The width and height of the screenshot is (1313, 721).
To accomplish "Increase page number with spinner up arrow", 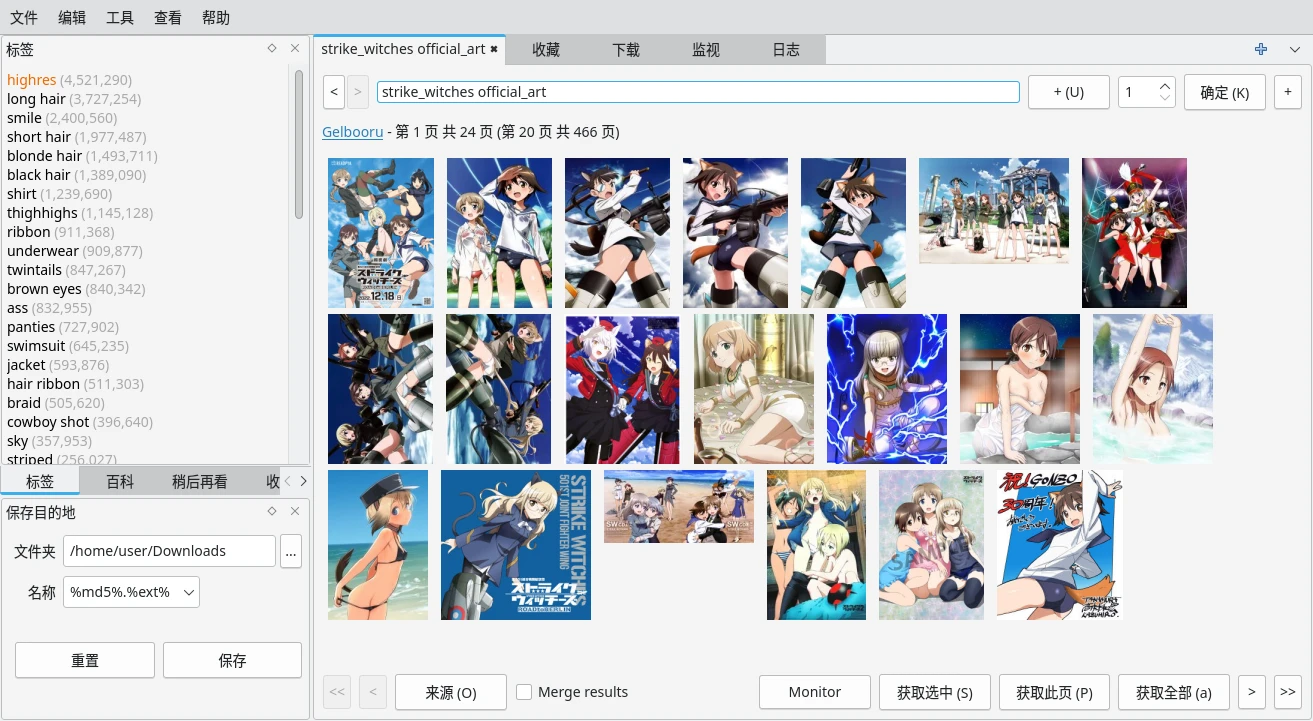I will 1165,86.
